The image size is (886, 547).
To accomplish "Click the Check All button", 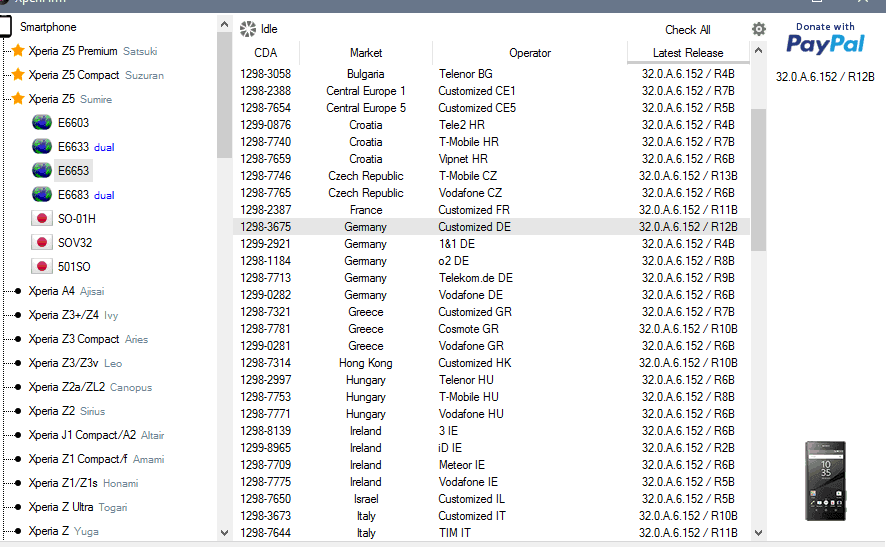I will (688, 29).
